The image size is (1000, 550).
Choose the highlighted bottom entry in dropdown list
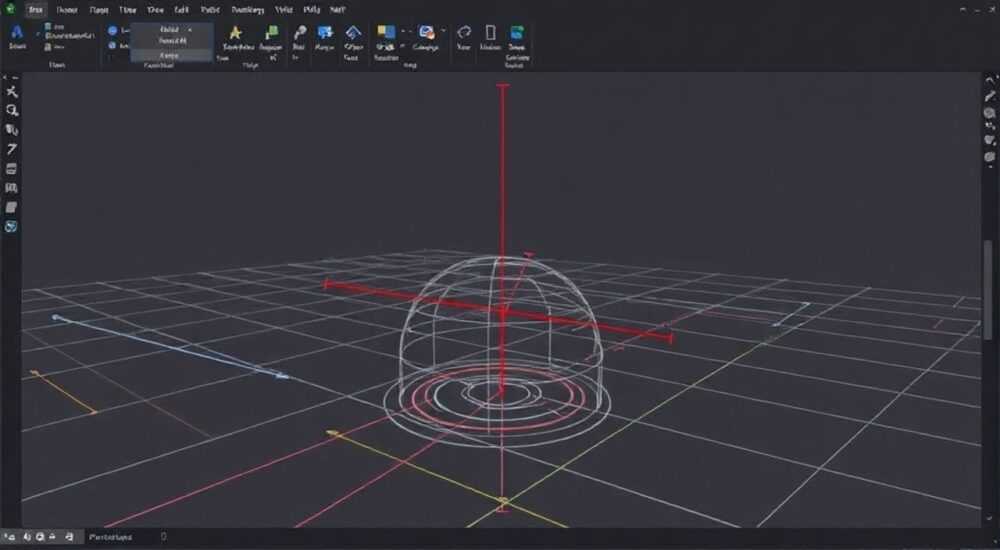(x=172, y=56)
